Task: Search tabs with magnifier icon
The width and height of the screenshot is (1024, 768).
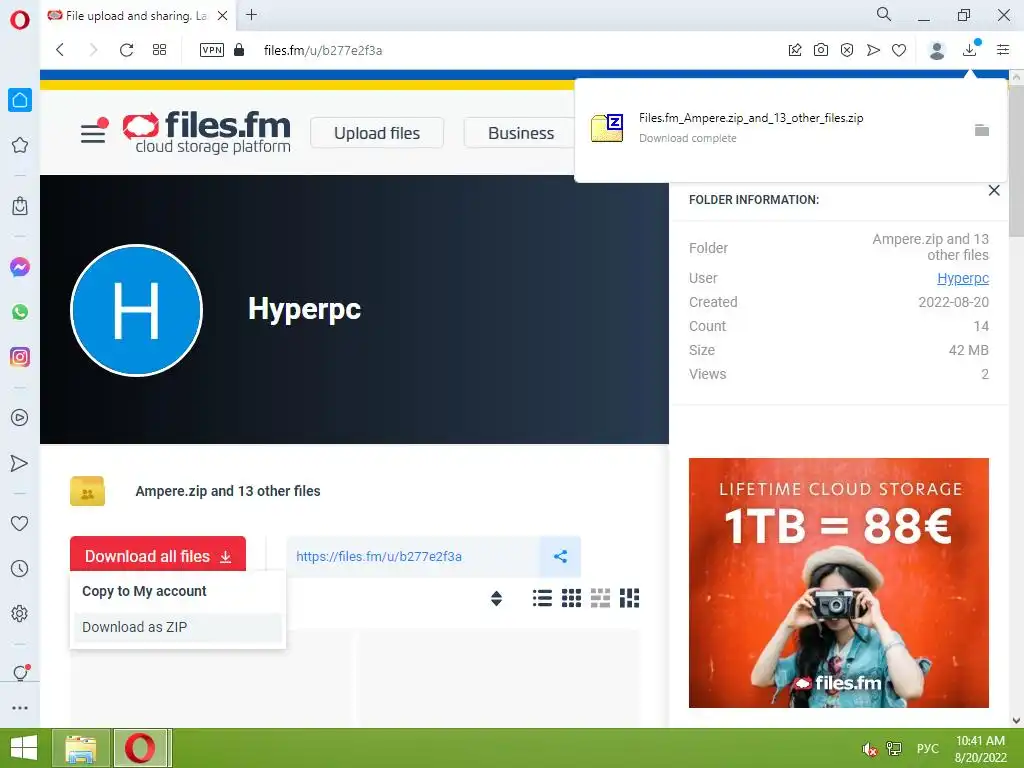Action: [884, 14]
